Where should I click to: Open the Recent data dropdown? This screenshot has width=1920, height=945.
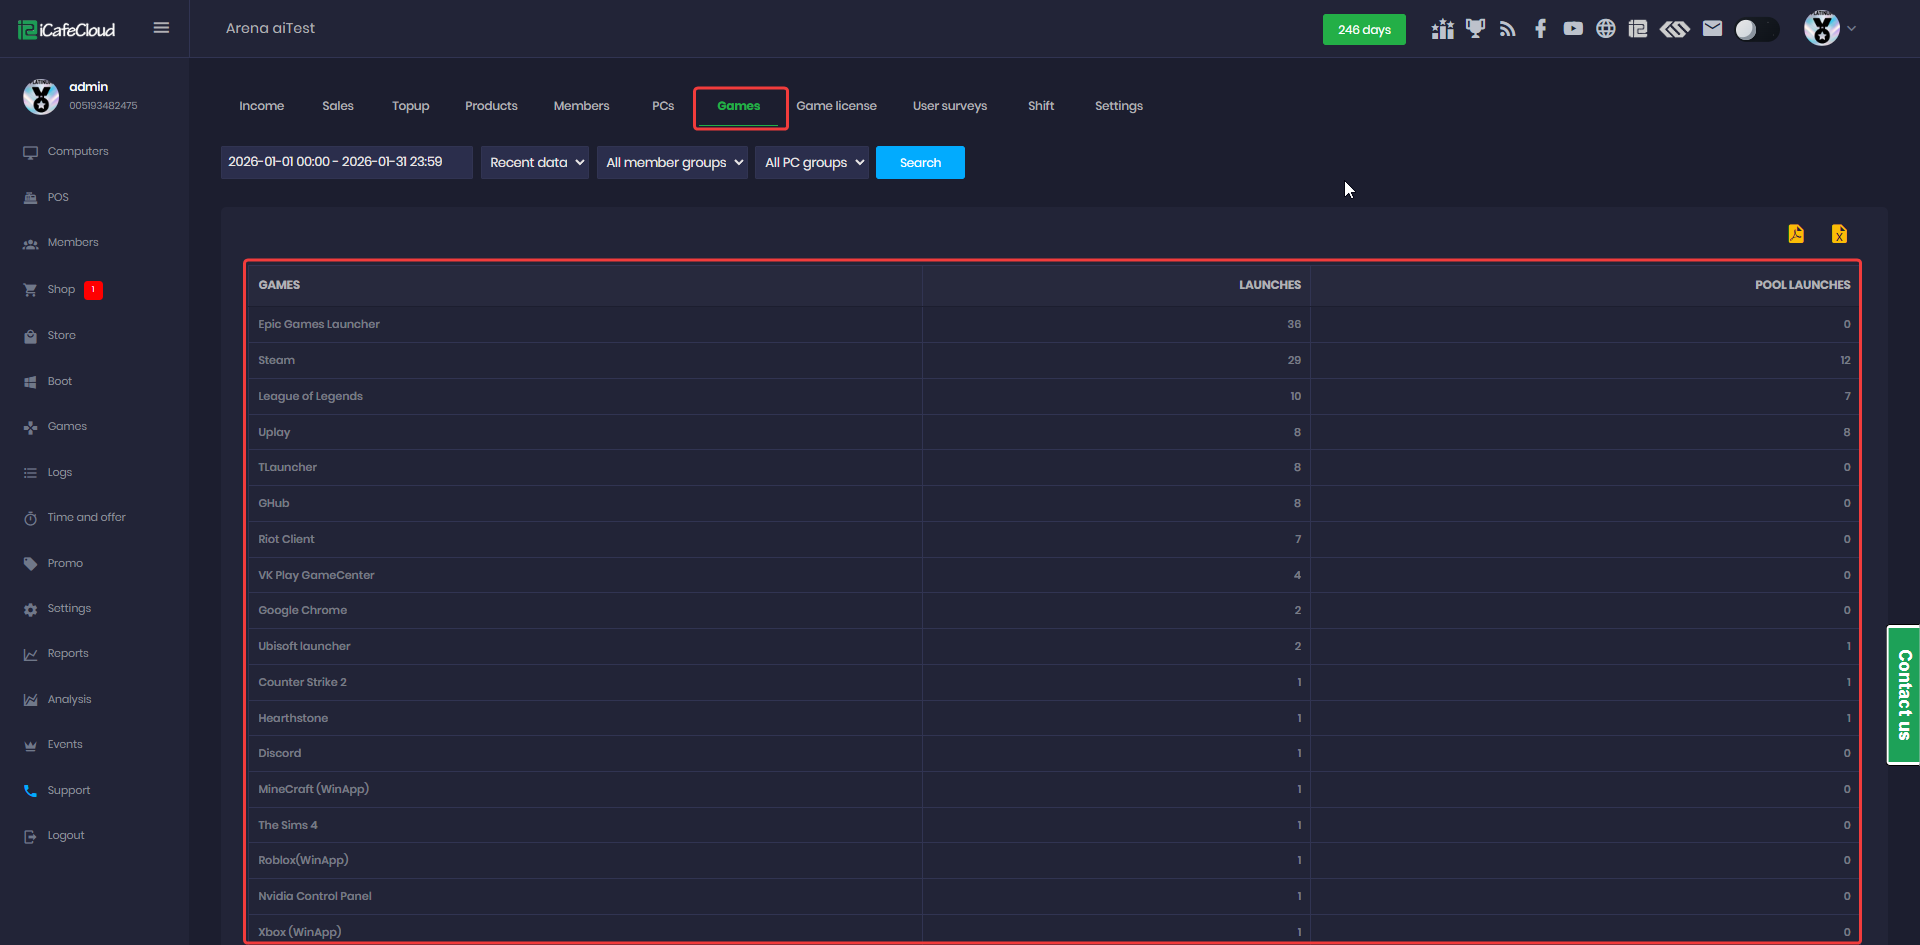point(535,162)
